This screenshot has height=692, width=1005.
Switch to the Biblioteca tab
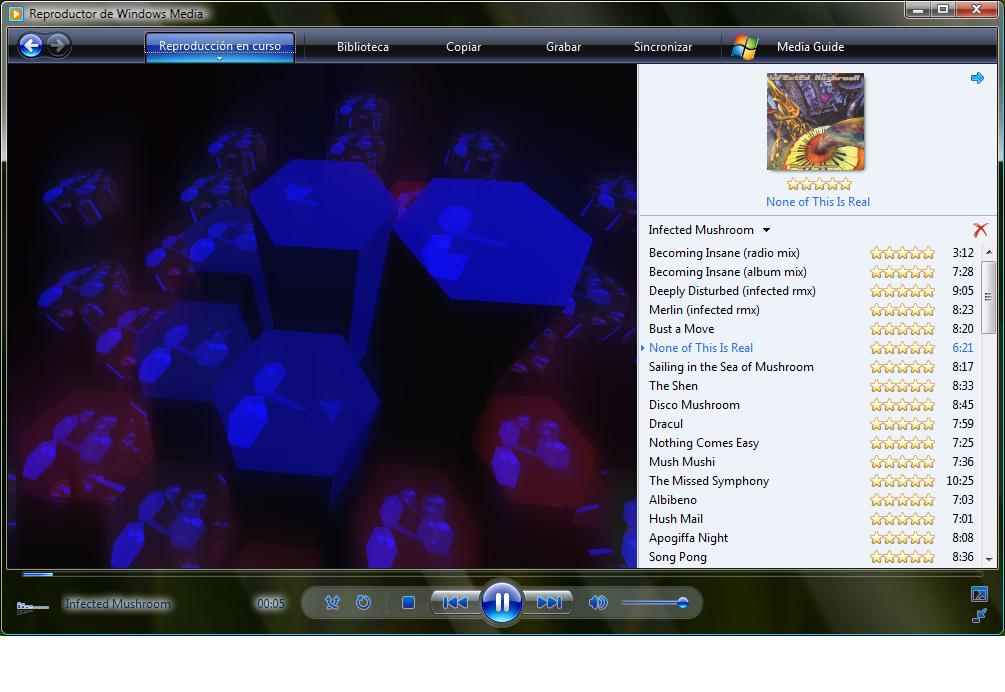[x=361, y=46]
